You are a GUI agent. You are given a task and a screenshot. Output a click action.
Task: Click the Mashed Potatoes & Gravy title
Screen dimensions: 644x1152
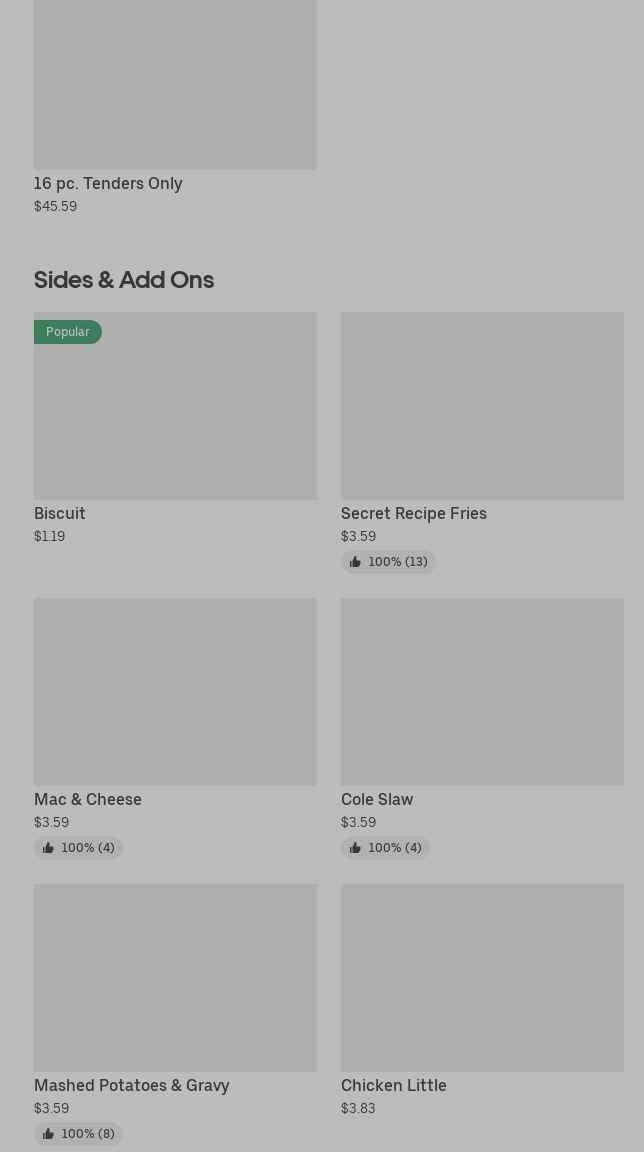coord(132,1086)
